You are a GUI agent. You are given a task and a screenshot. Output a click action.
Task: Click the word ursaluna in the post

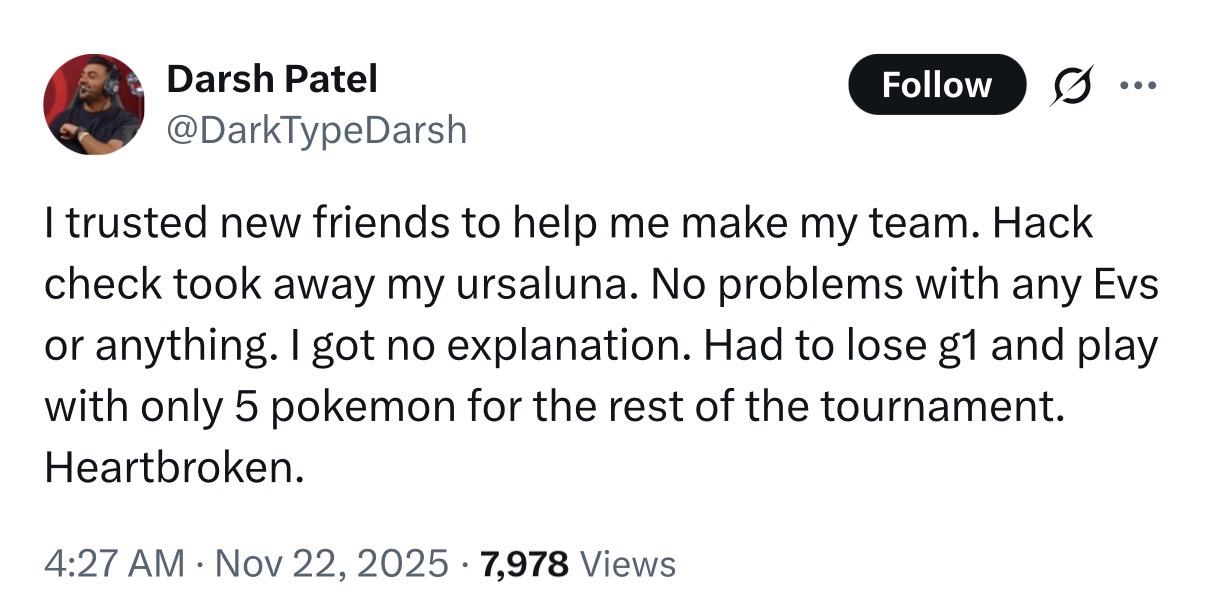(542, 287)
